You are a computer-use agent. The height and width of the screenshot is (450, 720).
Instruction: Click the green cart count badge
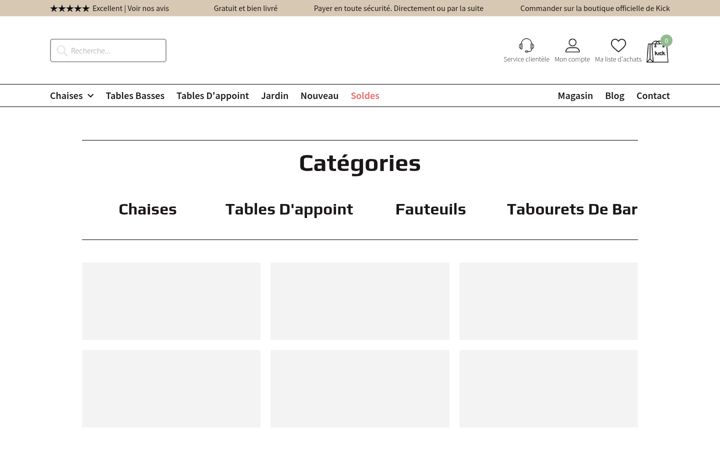[x=666, y=40]
